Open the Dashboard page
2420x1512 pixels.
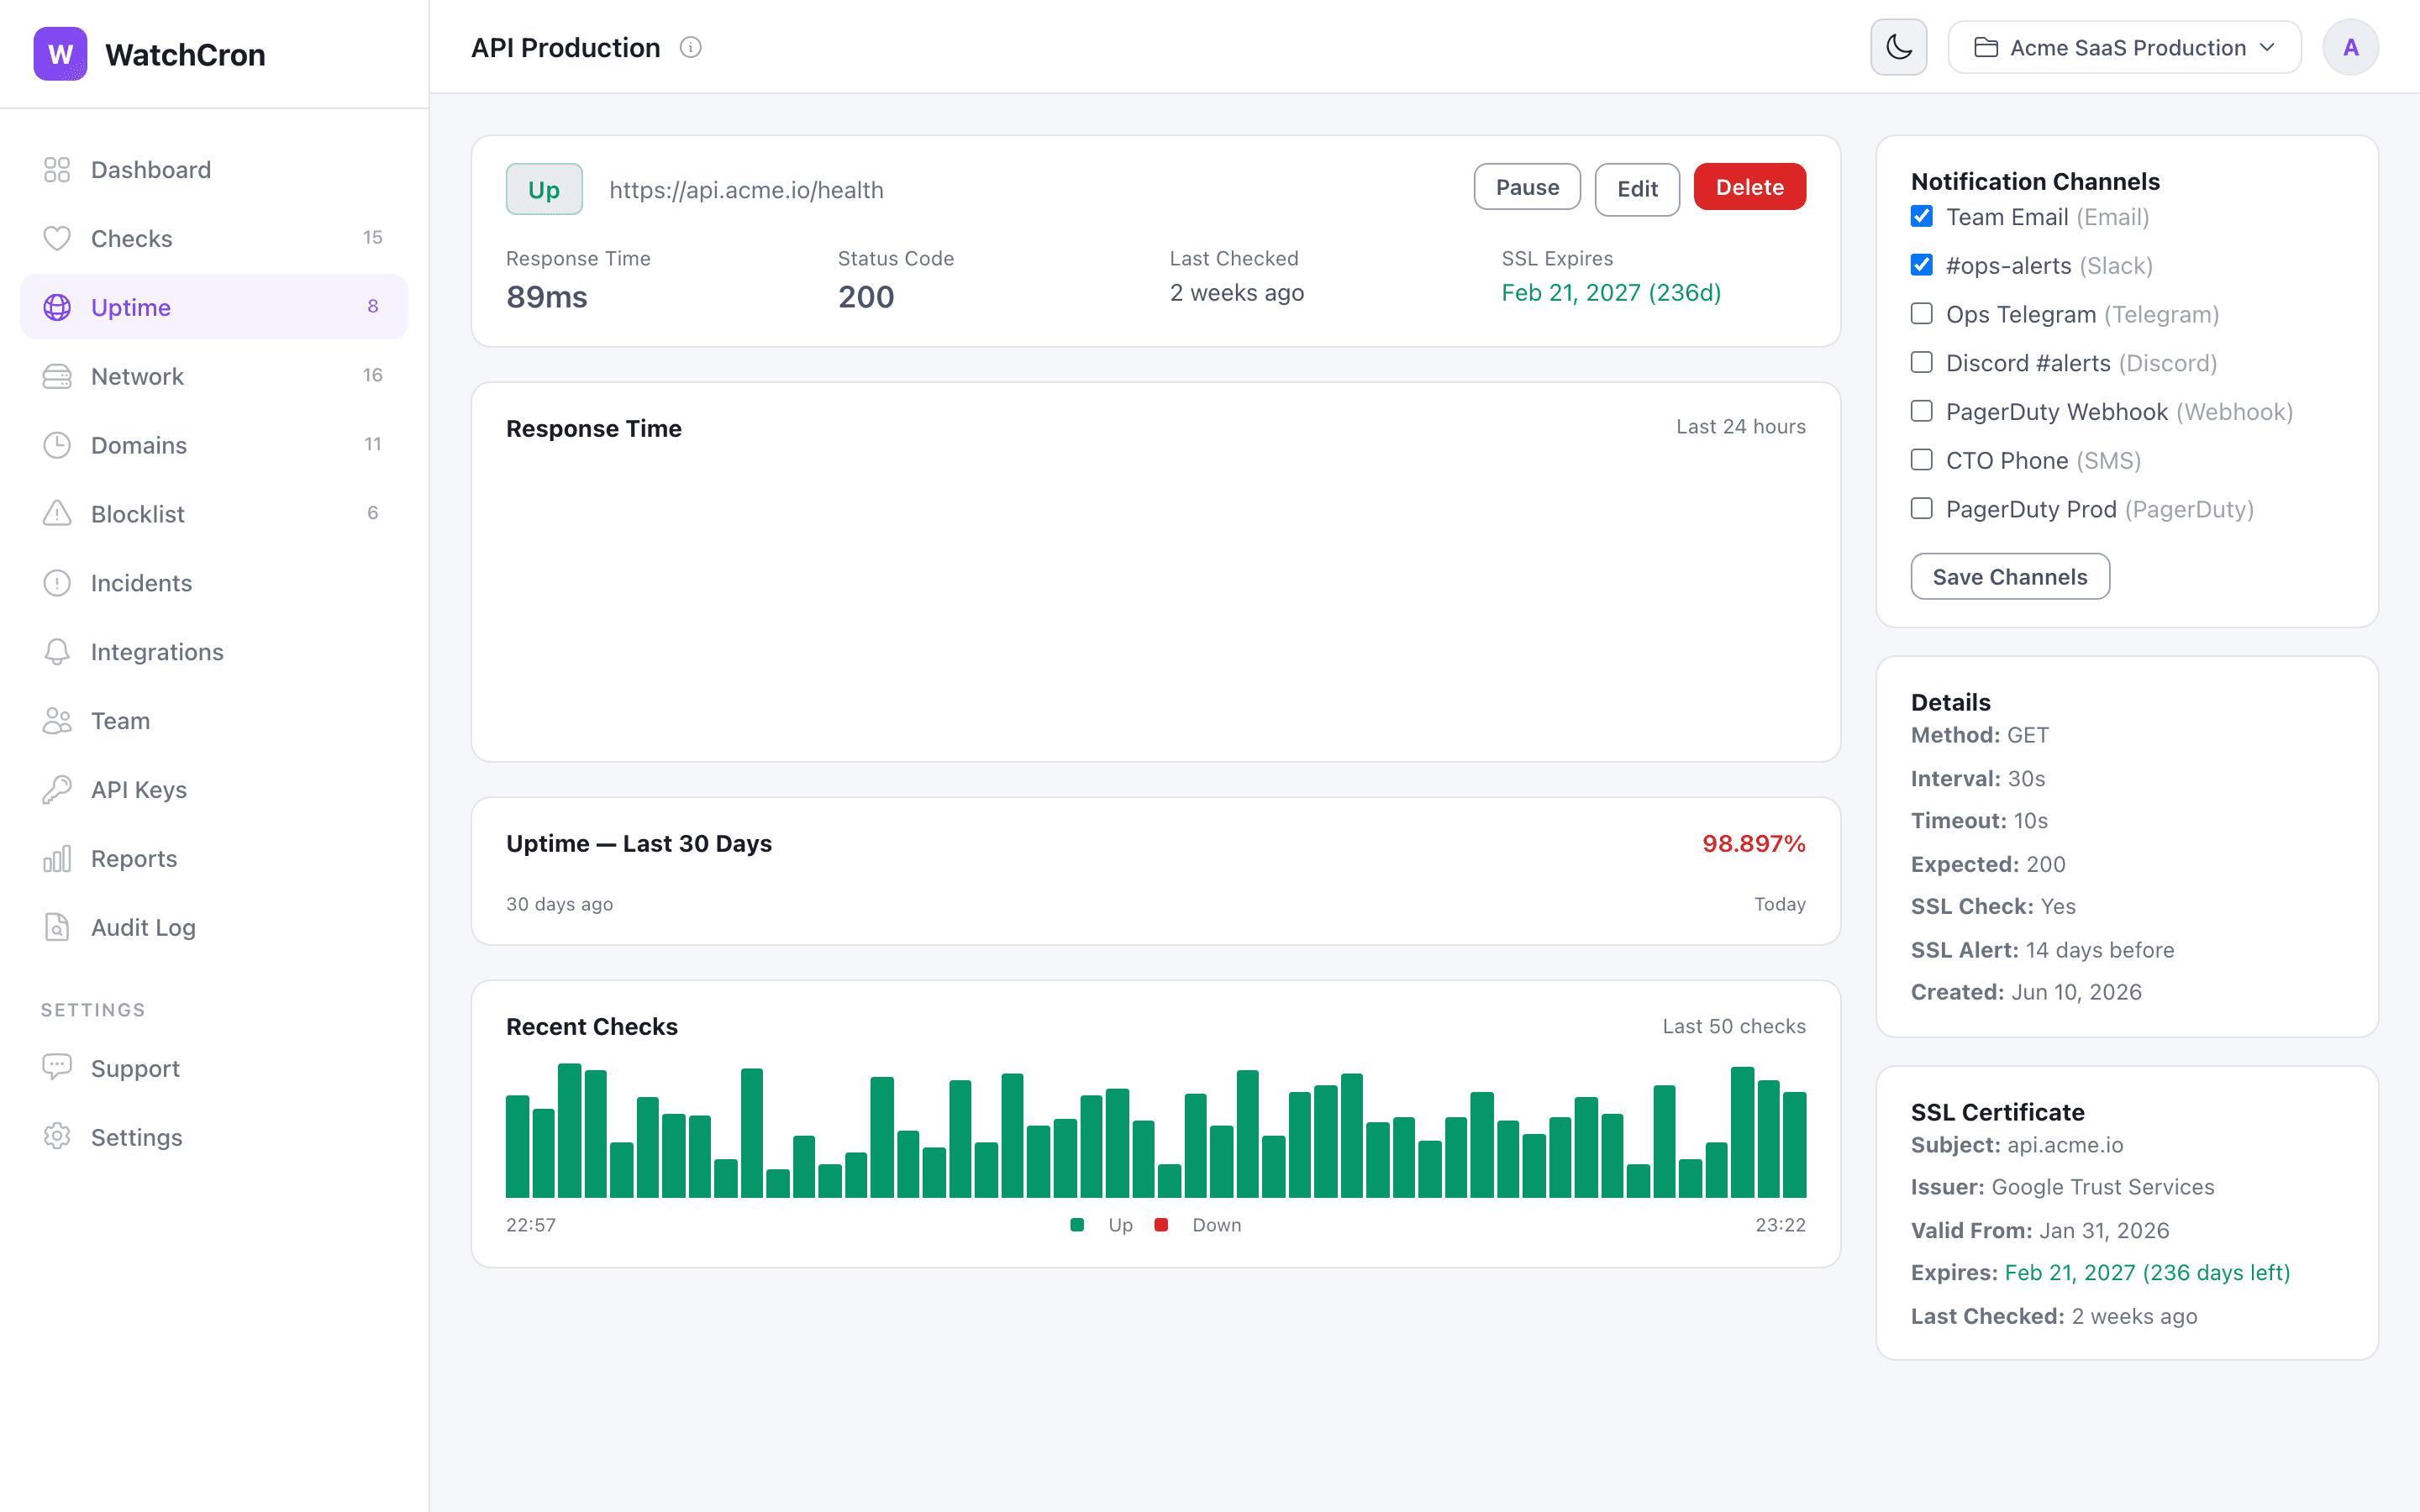[214, 170]
